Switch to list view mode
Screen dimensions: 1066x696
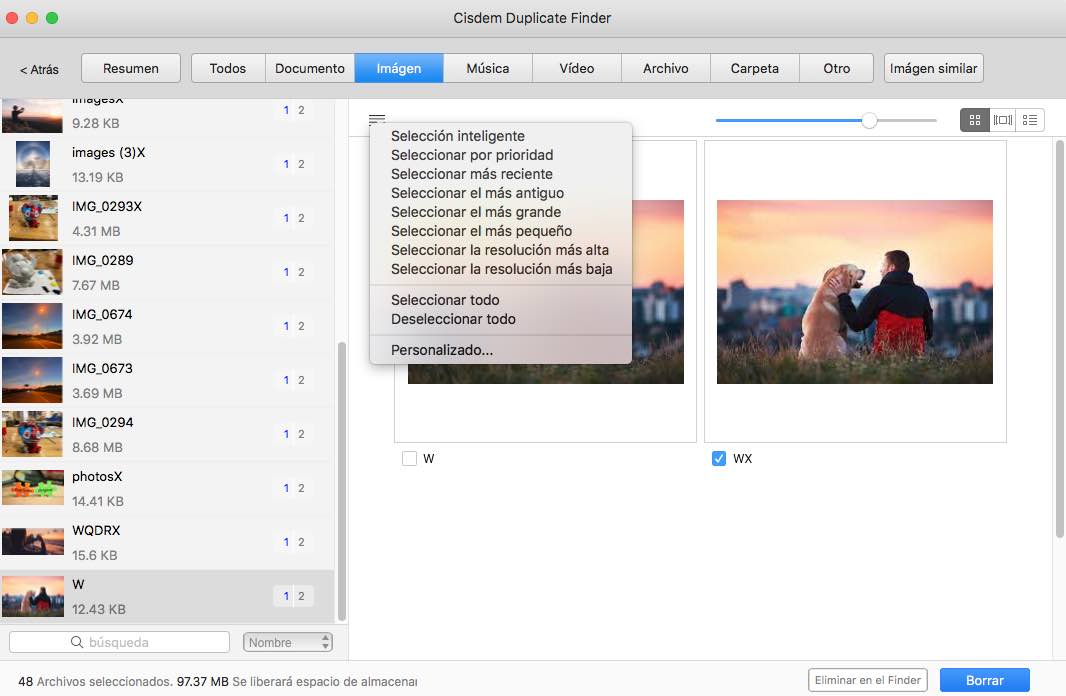[1030, 120]
